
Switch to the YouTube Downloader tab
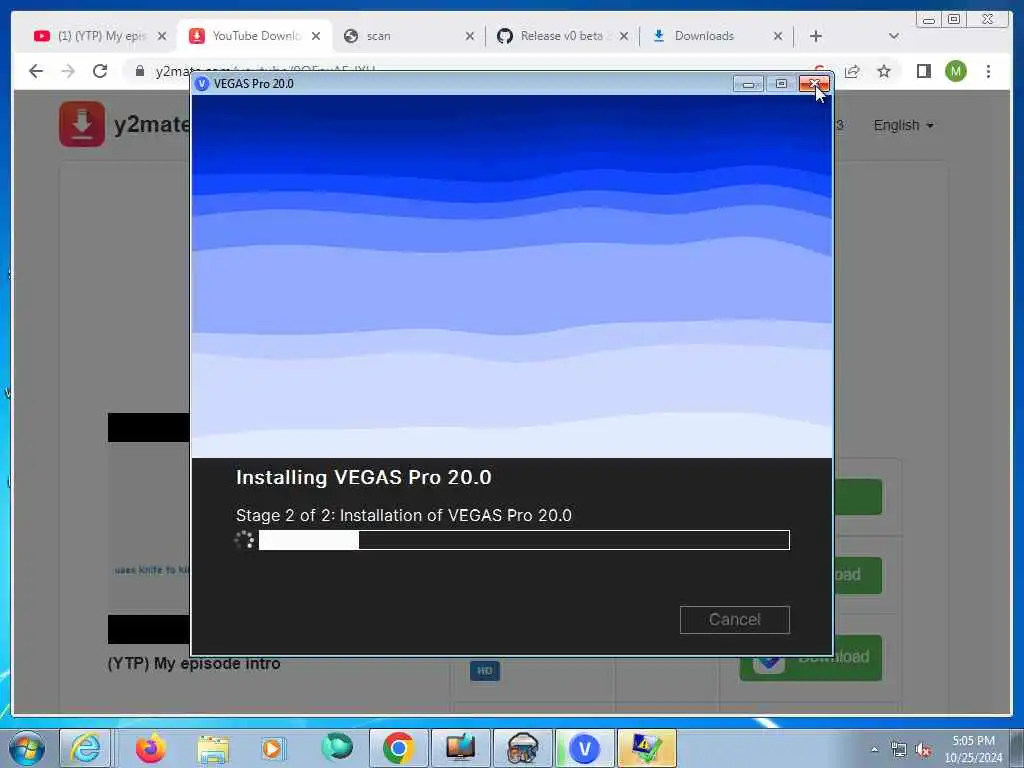[x=255, y=36]
